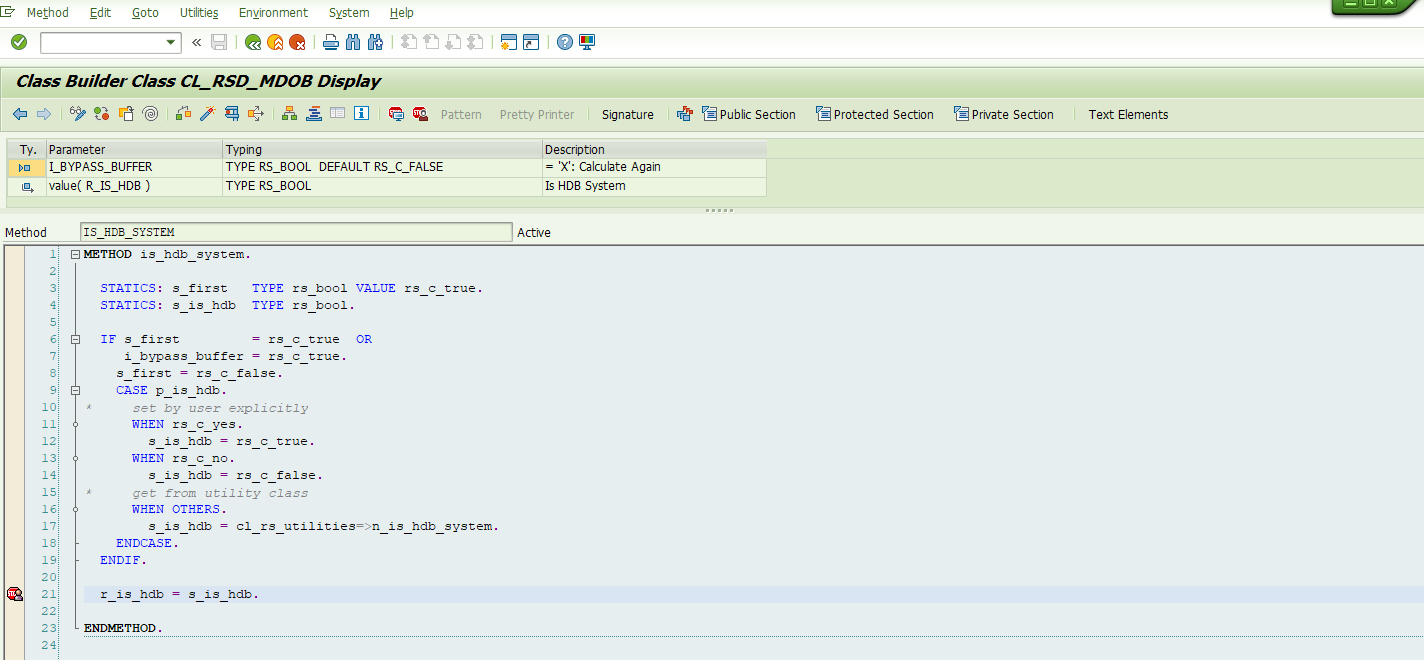
Task: Click the Public Section button
Action: point(748,114)
